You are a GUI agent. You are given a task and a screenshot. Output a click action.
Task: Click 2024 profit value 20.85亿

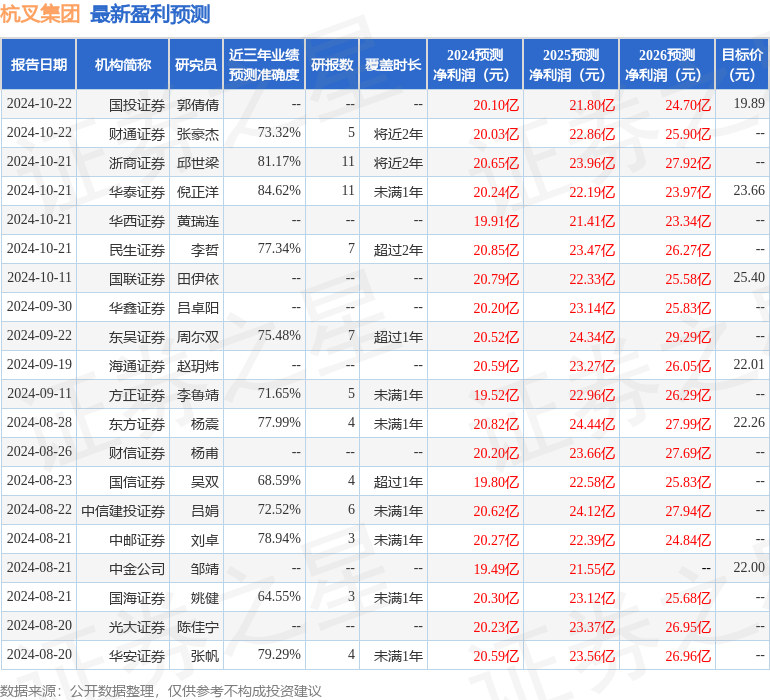pyautogui.click(x=496, y=250)
